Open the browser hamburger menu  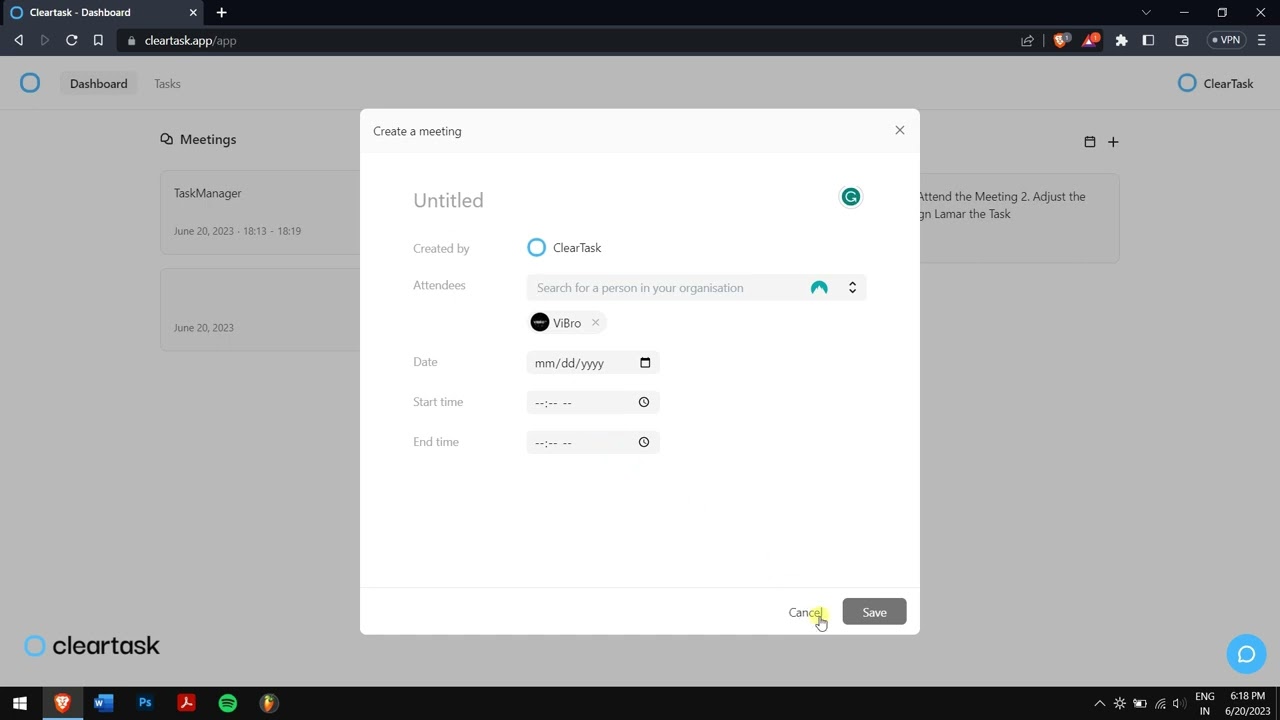click(x=1262, y=41)
